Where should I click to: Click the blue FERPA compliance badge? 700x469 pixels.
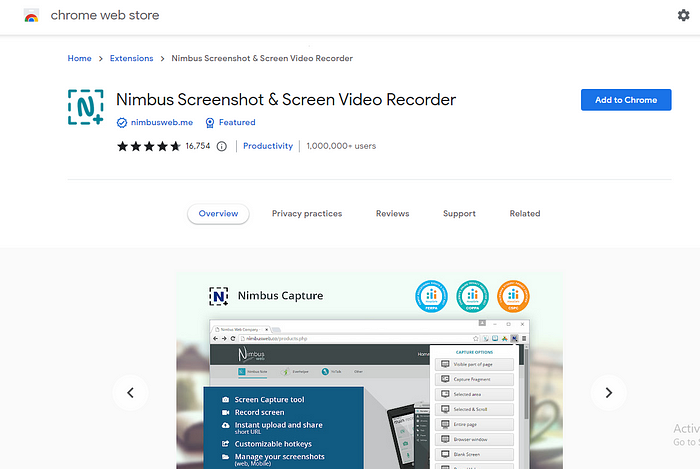[x=431, y=296]
